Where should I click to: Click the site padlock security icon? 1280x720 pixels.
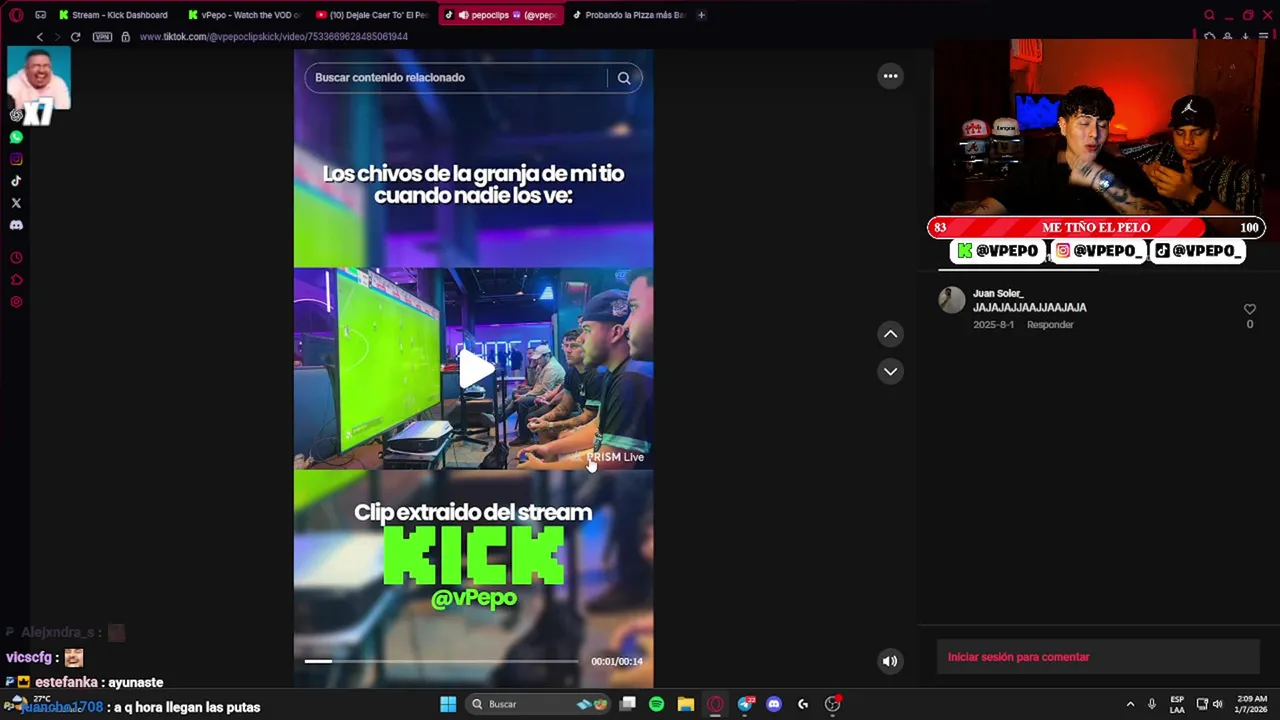(x=125, y=37)
